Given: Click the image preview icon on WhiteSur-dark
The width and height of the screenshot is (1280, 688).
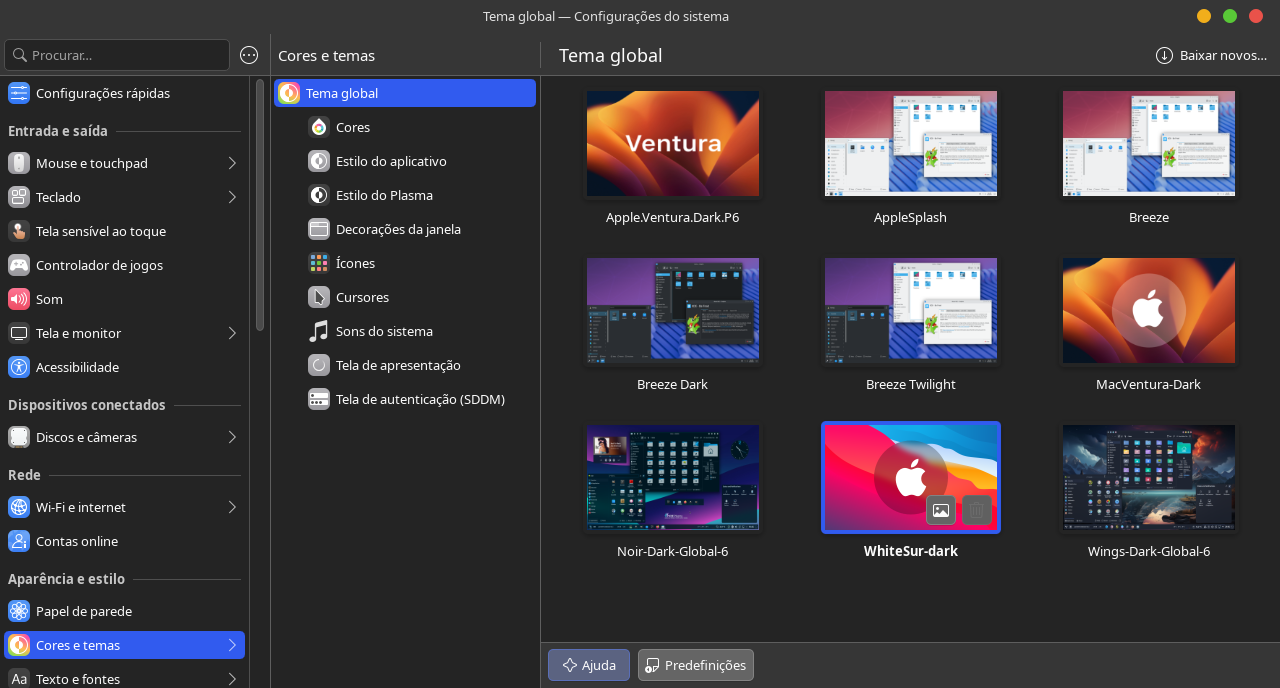Looking at the screenshot, I should (941, 510).
